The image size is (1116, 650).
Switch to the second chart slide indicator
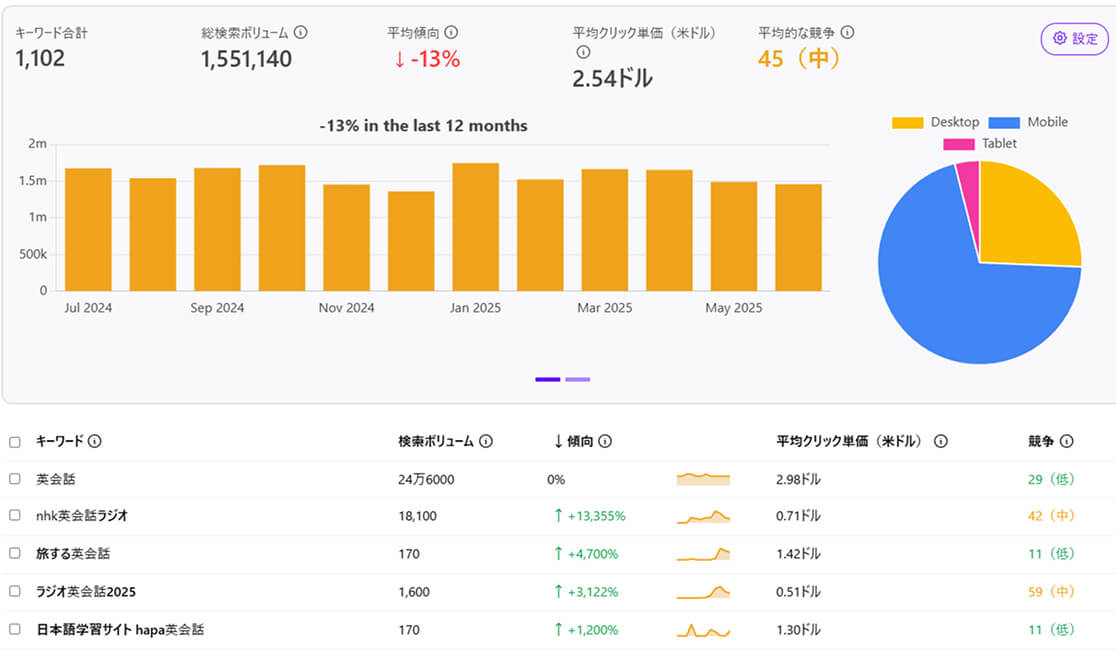coord(577,379)
